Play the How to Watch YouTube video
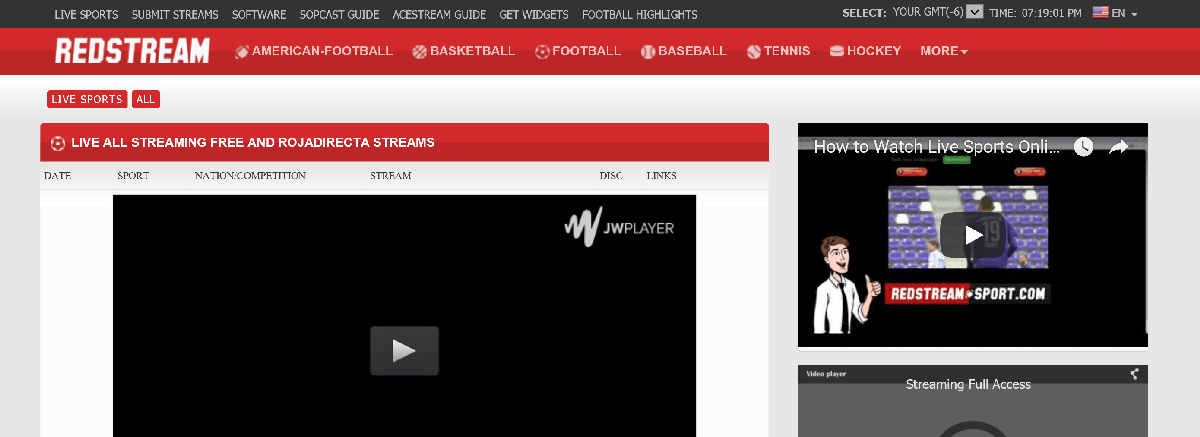Viewport: 1200px width, 437px height. [973, 236]
